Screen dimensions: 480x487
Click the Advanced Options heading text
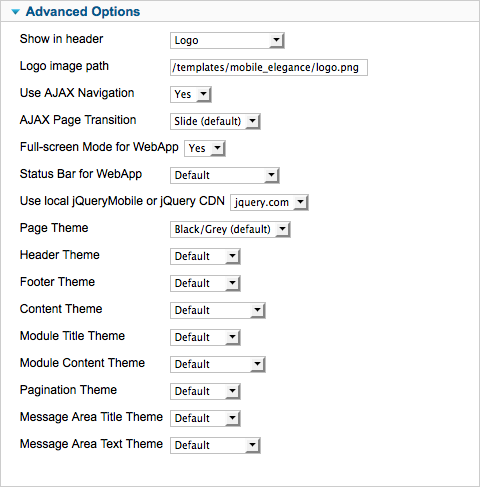click(83, 12)
